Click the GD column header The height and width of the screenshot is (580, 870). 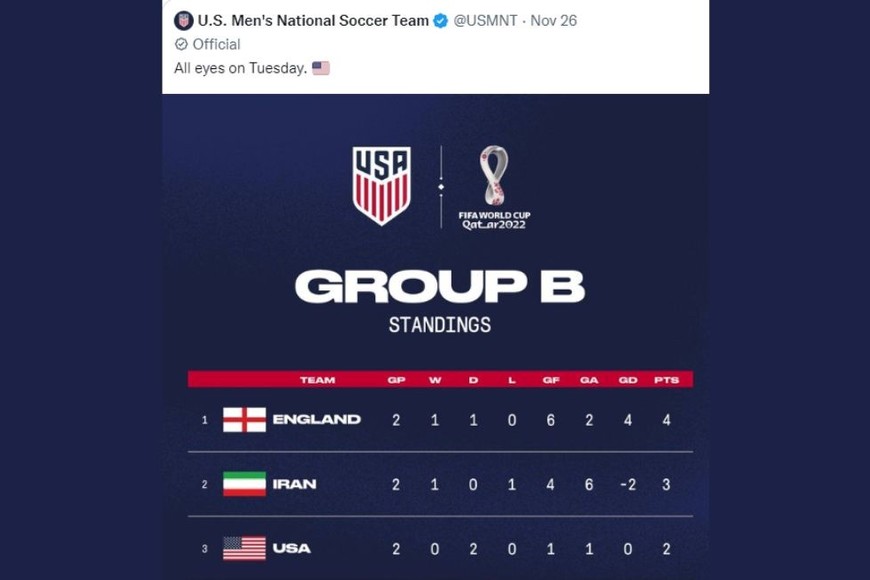coord(627,380)
